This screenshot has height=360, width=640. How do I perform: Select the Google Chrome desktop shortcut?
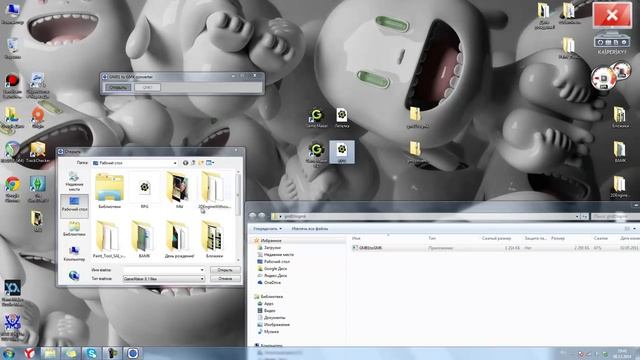[x=12, y=189]
